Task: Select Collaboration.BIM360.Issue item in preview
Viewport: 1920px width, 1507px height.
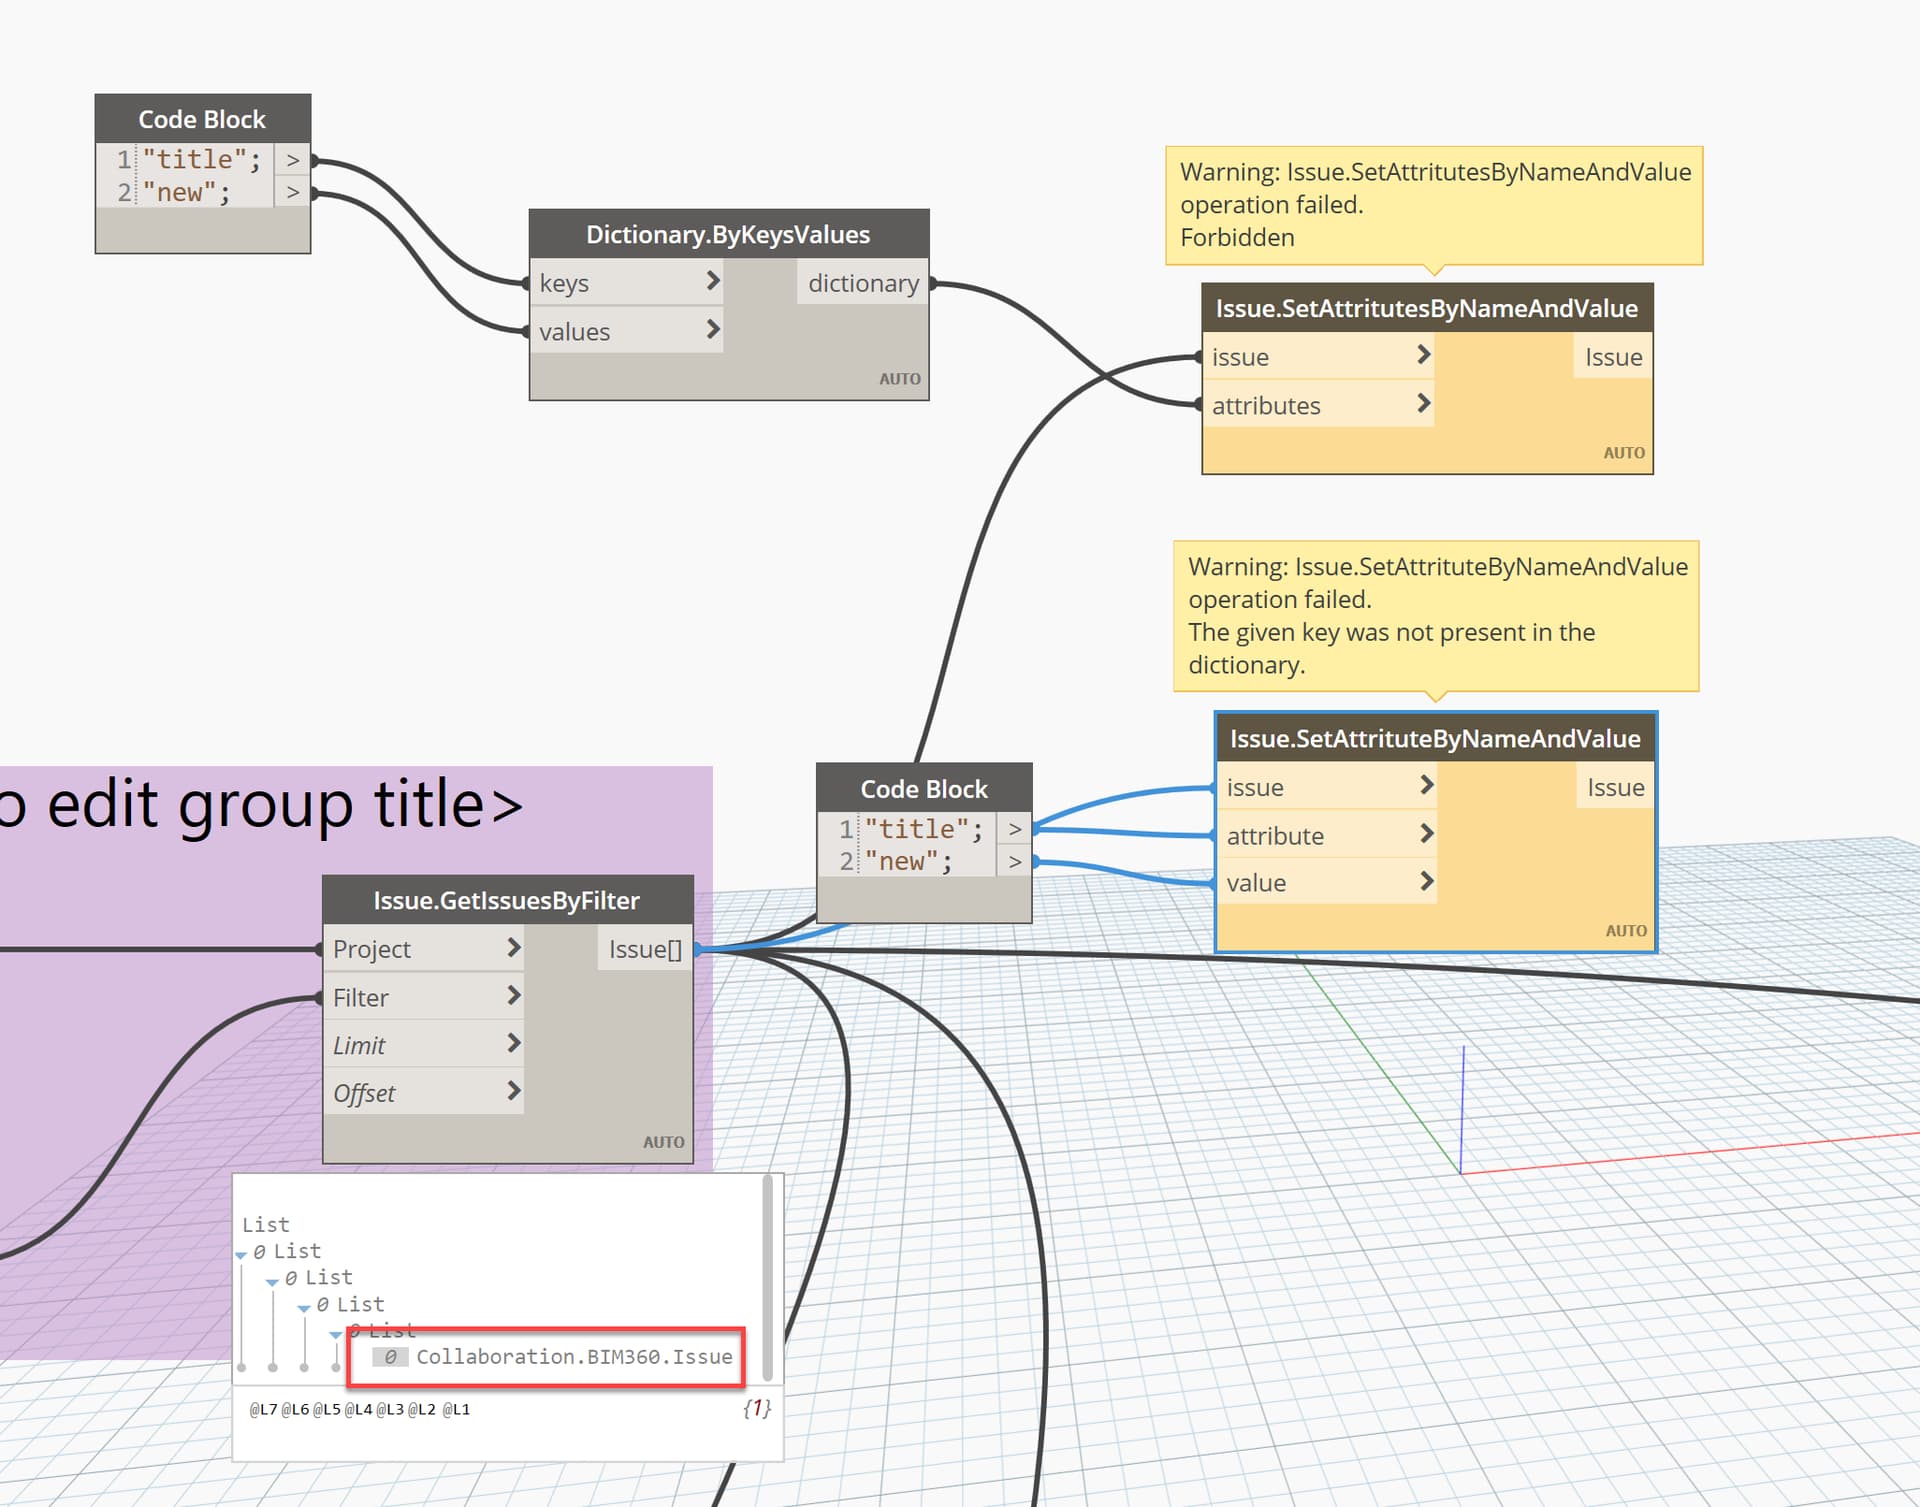Action: coord(573,1357)
